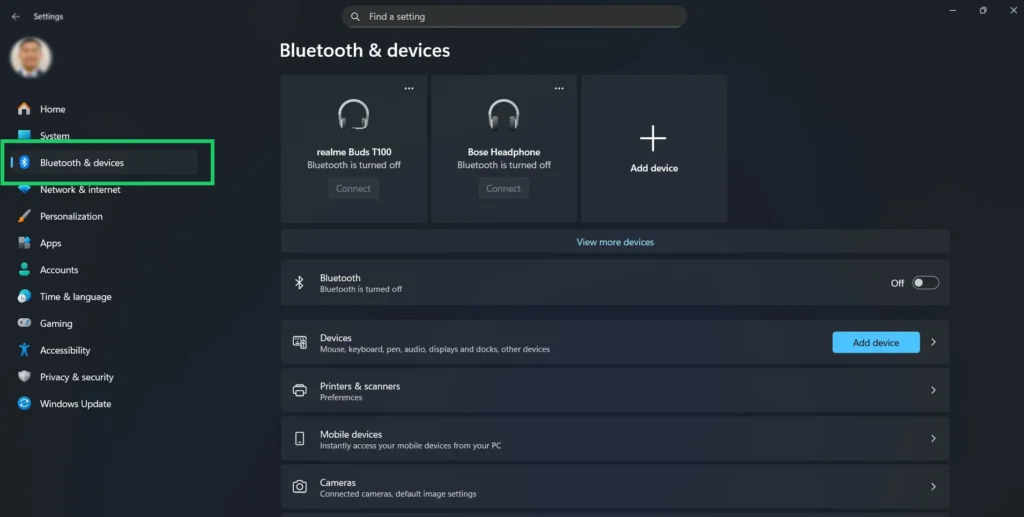Viewport: 1024px width, 517px height.
Task: Click the Accounts person icon
Action: pos(24,270)
